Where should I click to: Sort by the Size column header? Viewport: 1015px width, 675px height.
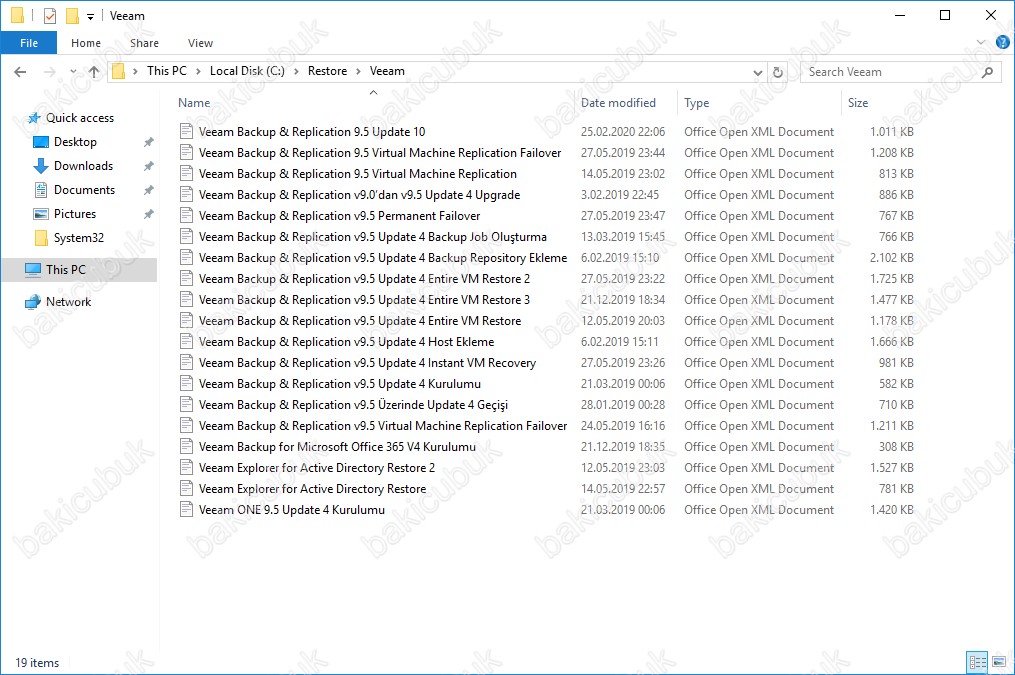(858, 103)
